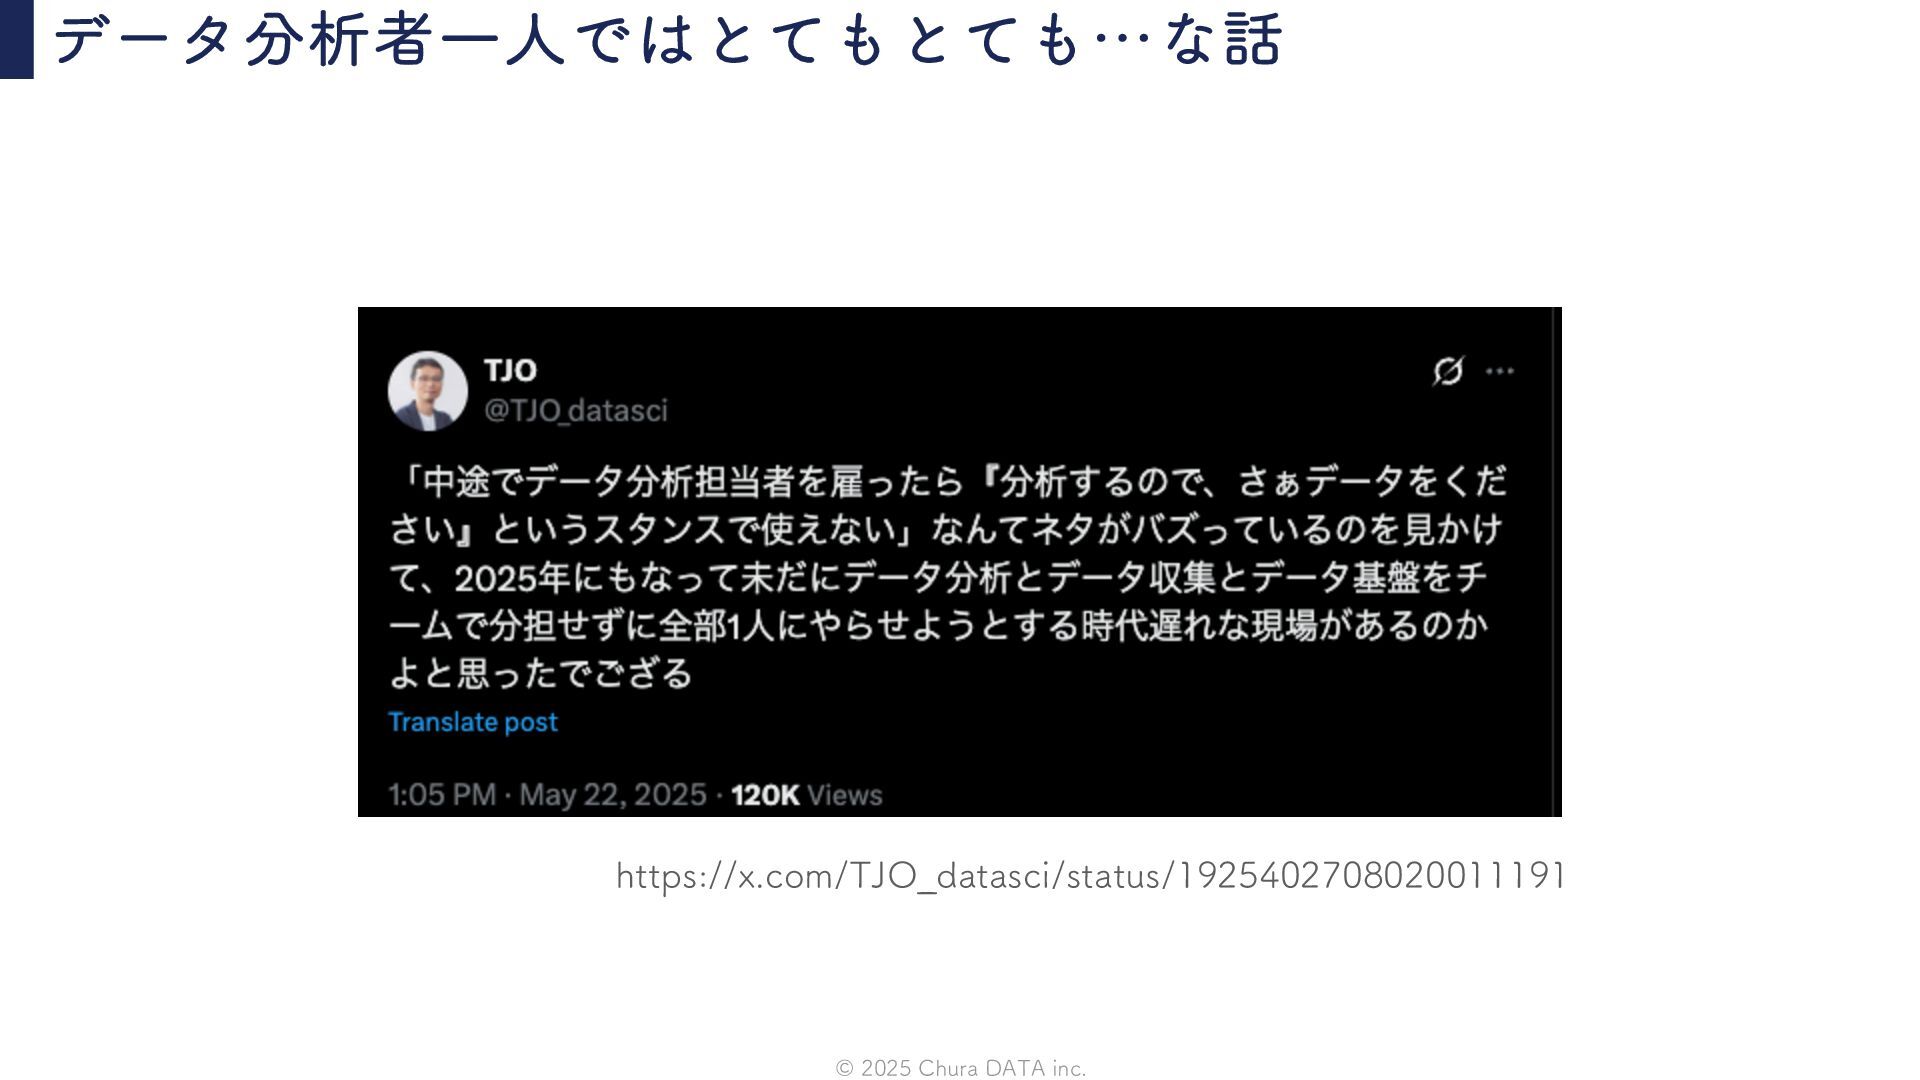The width and height of the screenshot is (1920, 1080).
Task: Click the May 22, 2025 date
Action: (613, 795)
